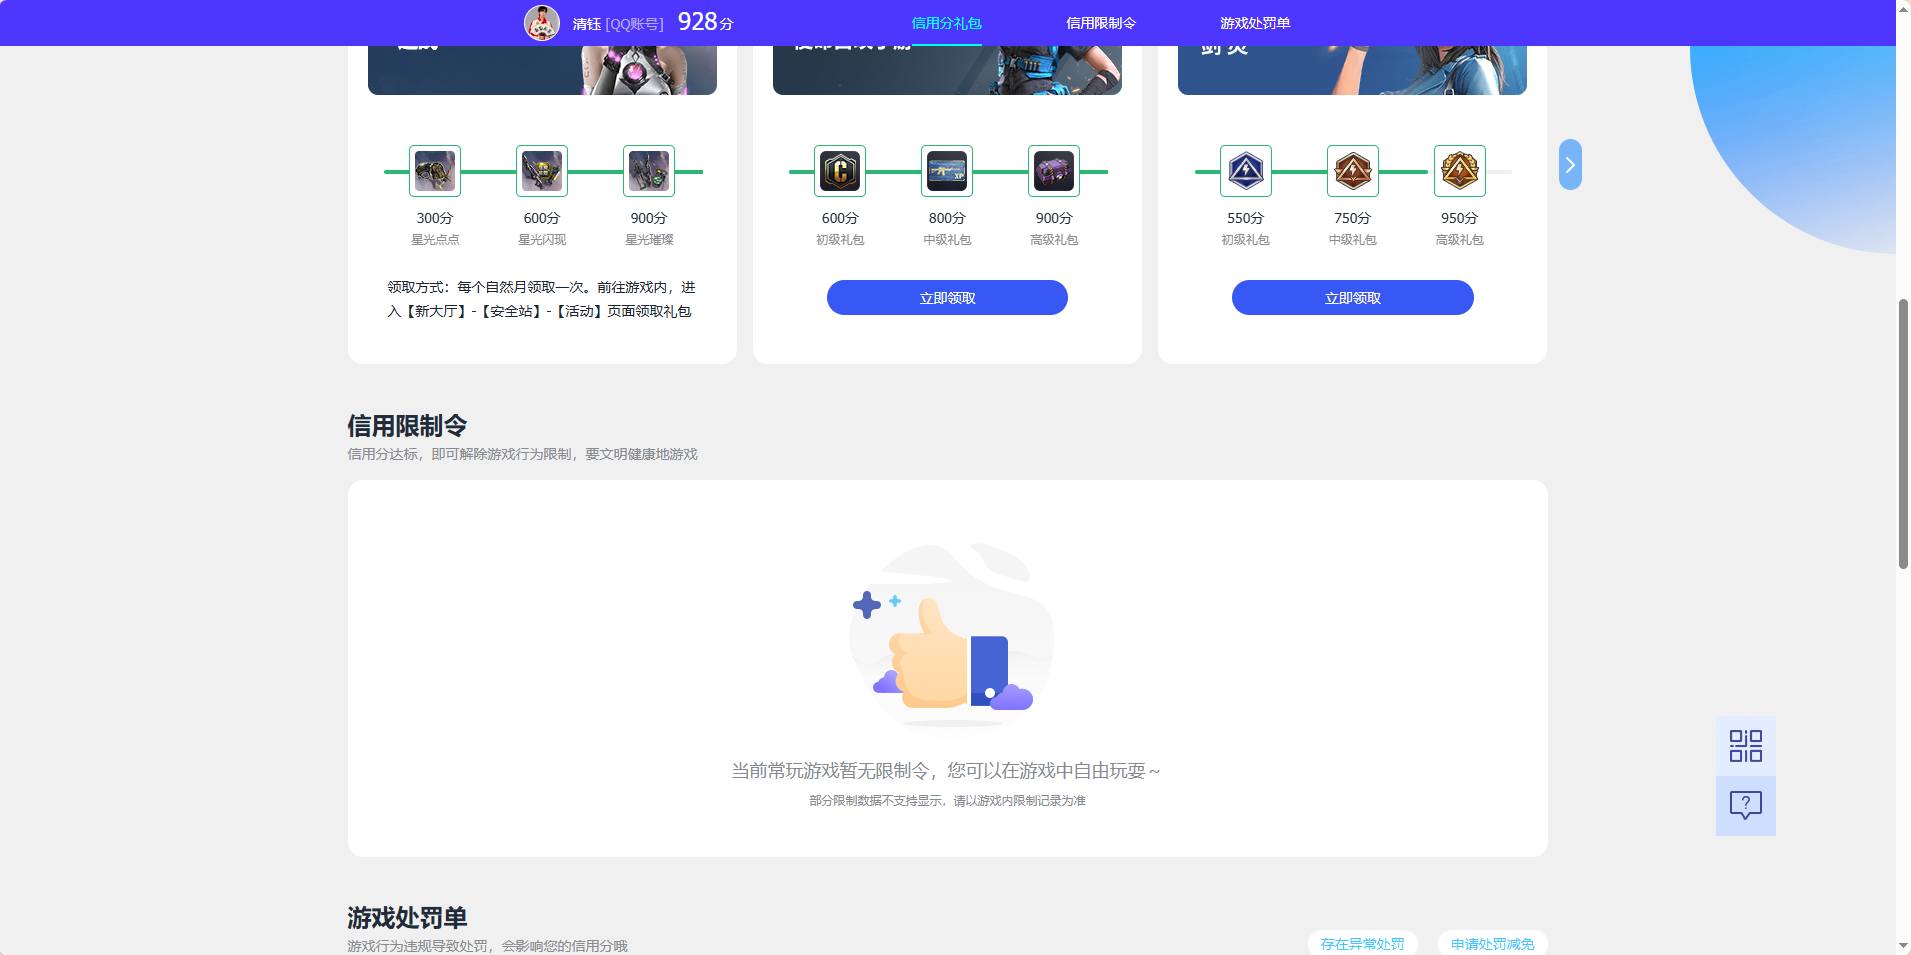Click the 领取方式 instruction text

point(541,299)
